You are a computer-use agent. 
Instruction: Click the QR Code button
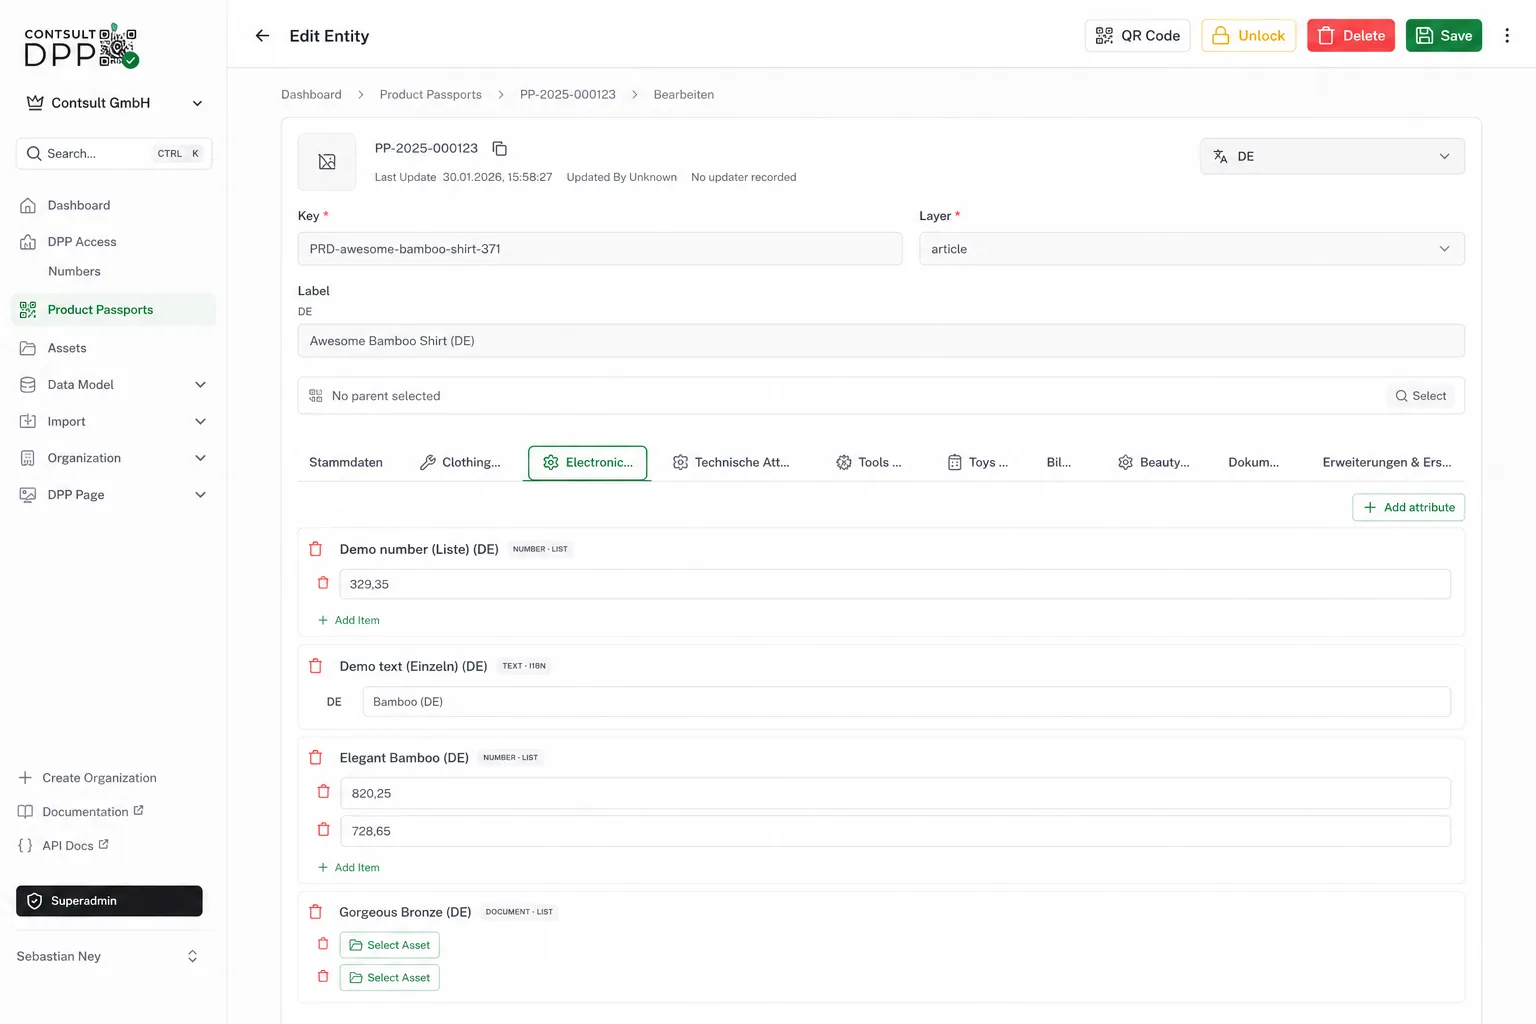click(1137, 36)
